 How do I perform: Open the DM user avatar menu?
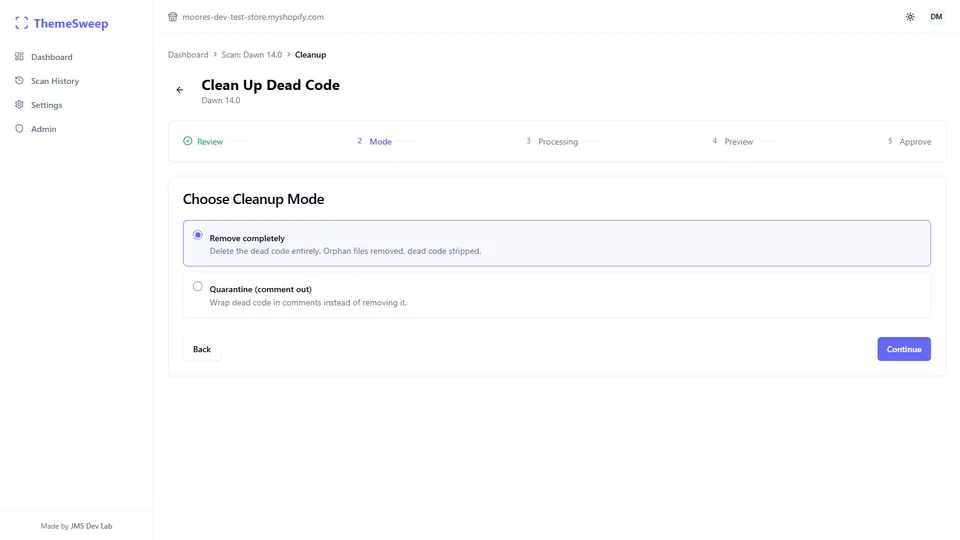(936, 17)
